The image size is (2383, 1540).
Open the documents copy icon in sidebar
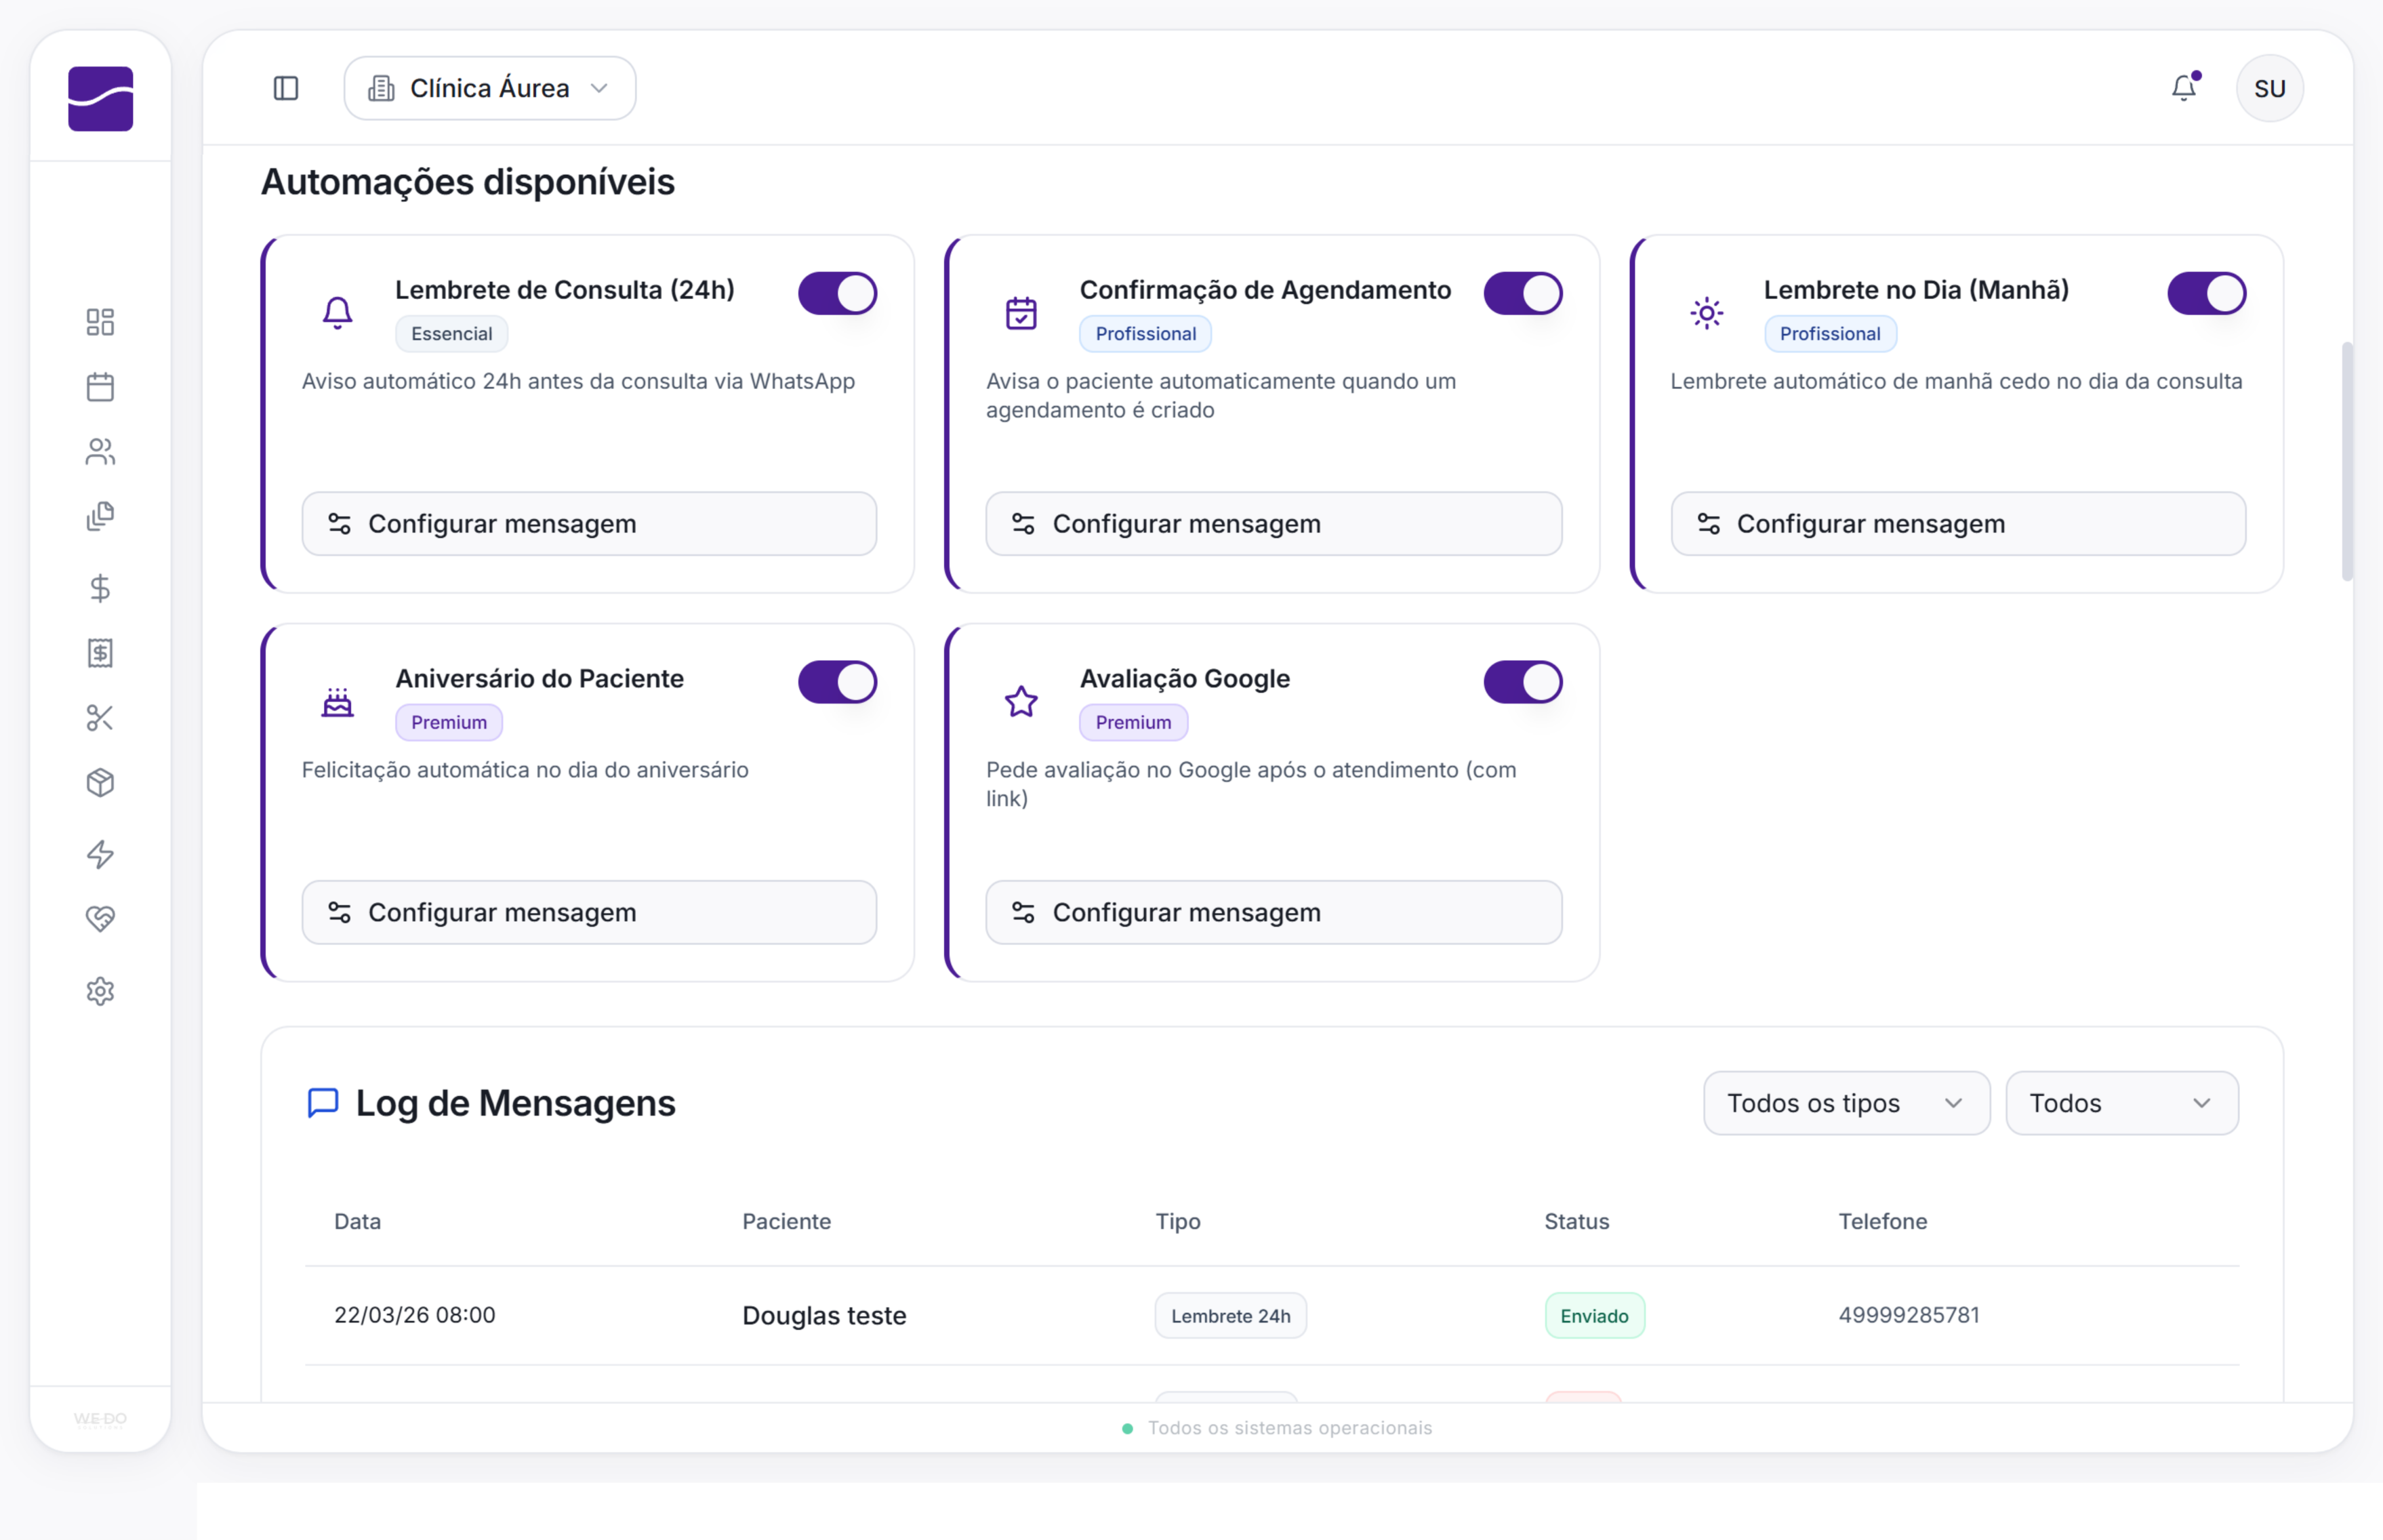100,517
